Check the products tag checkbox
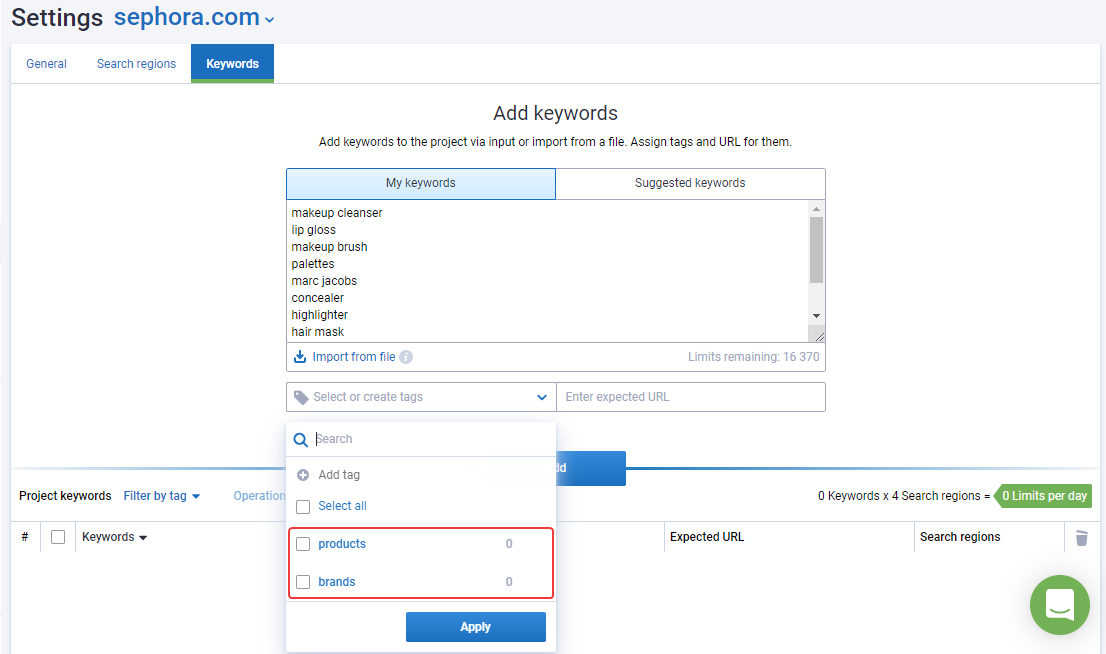The image size is (1106, 654). [x=303, y=544]
